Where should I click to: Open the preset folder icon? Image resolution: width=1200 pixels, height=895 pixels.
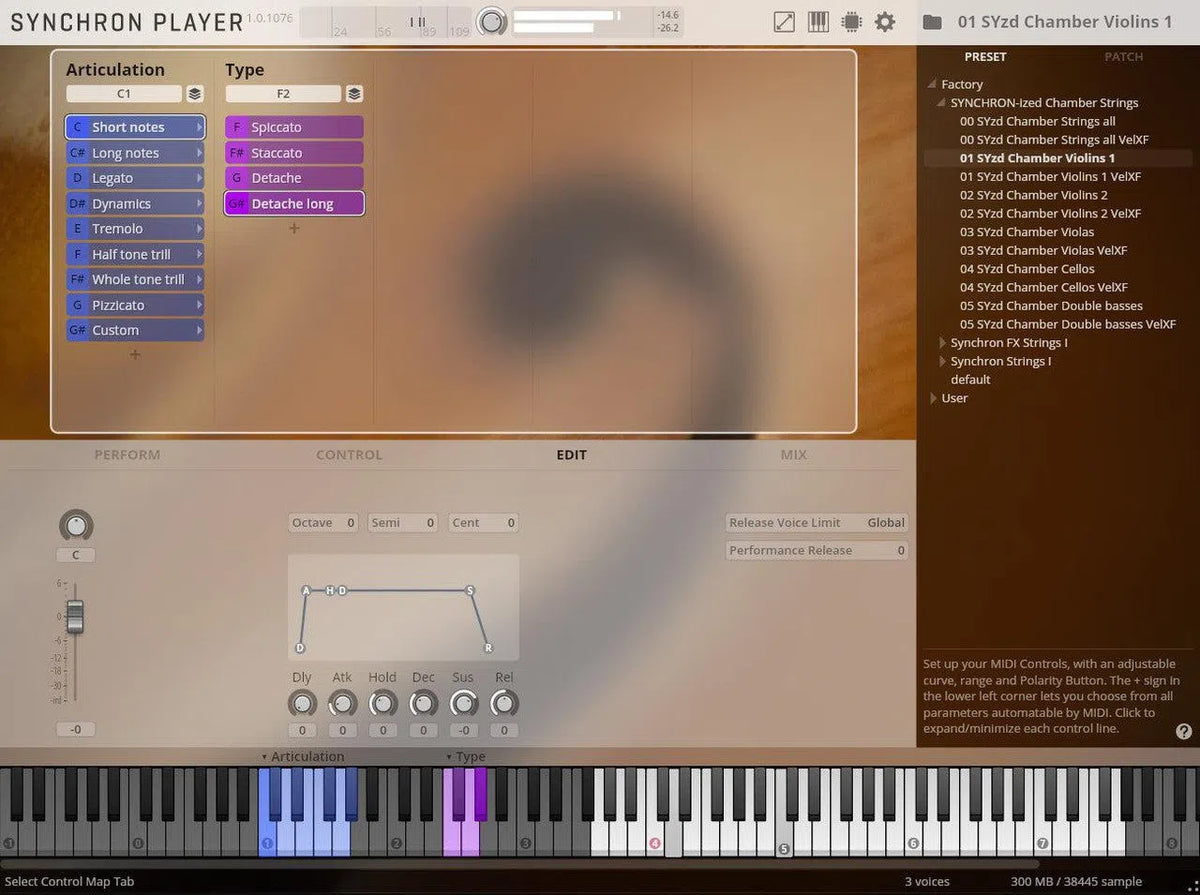tap(932, 22)
